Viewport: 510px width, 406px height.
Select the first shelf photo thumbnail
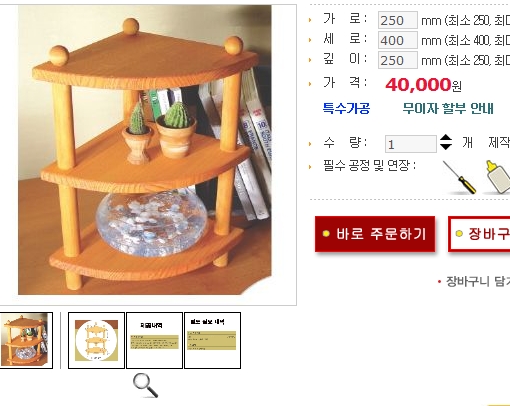tap(25, 340)
